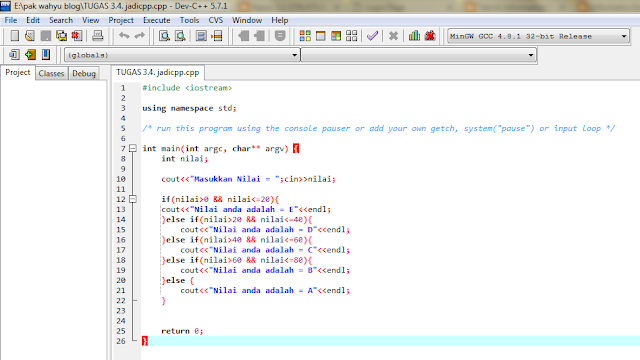The height and width of the screenshot is (360, 640).
Task: Open the Search menu
Action: 61,20
